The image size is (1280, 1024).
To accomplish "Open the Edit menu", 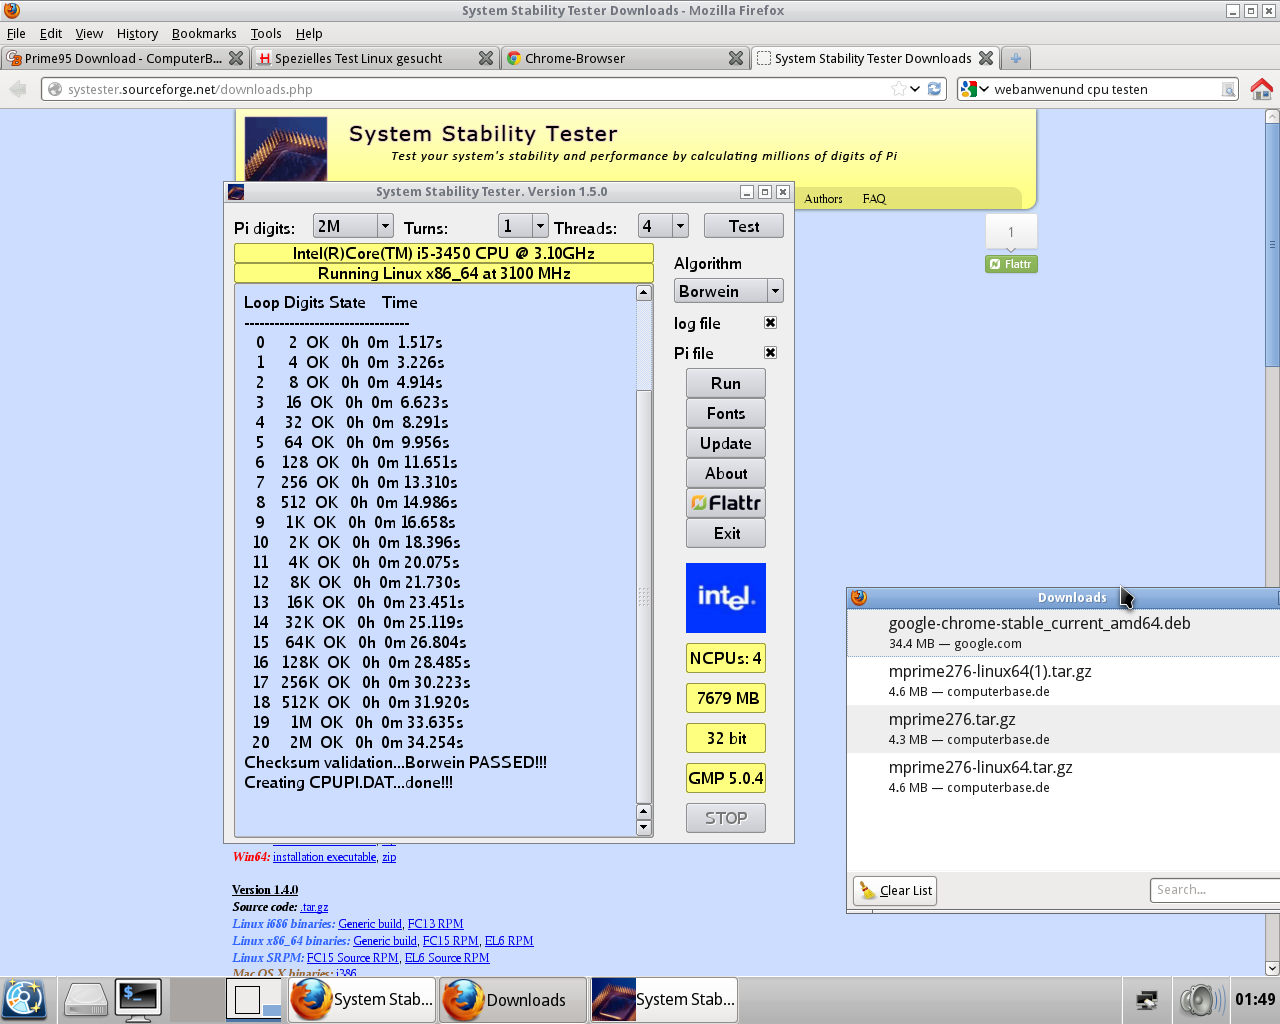I will tap(51, 33).
